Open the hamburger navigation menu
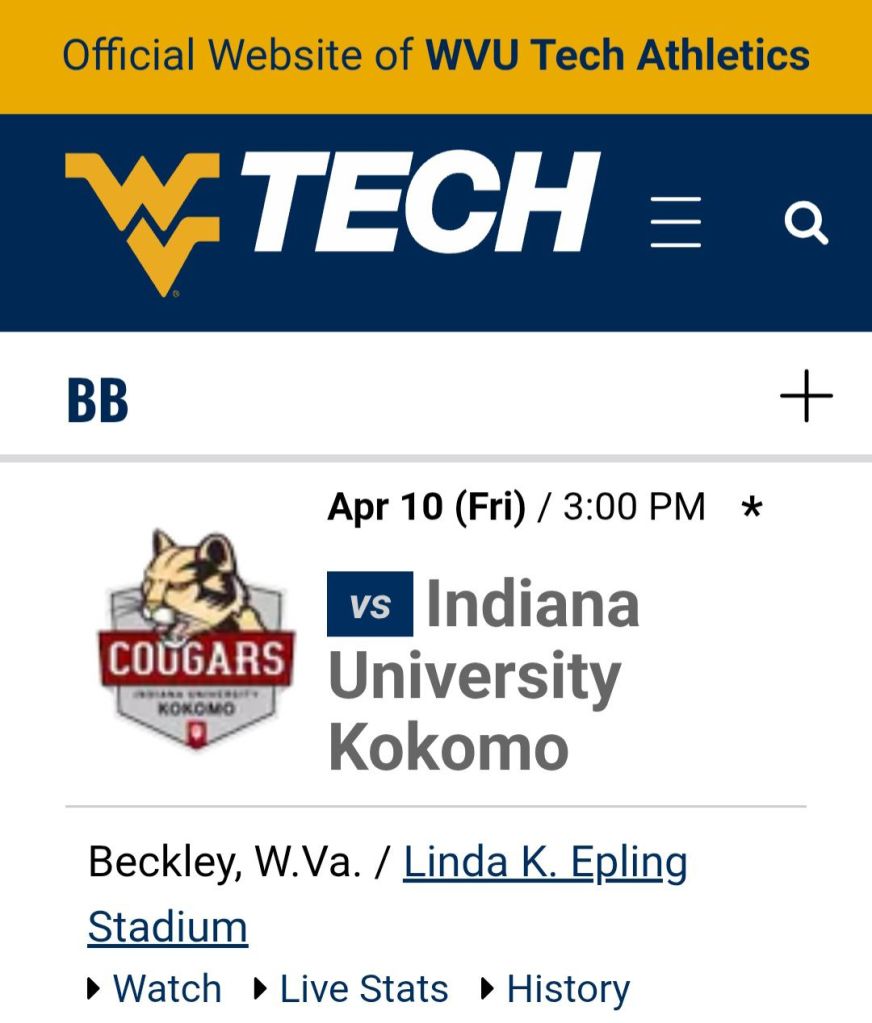The image size is (872, 1023). tap(676, 222)
